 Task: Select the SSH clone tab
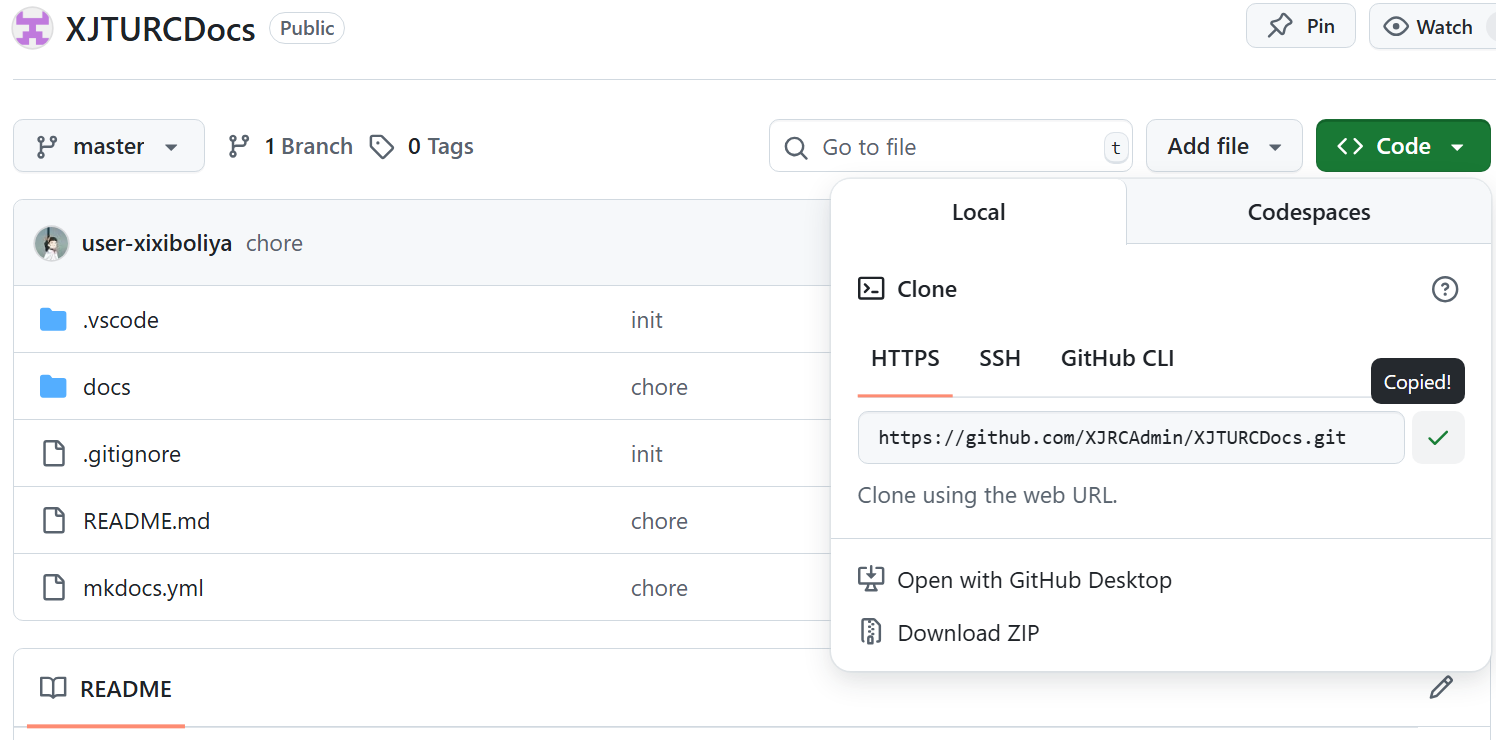pos(999,358)
